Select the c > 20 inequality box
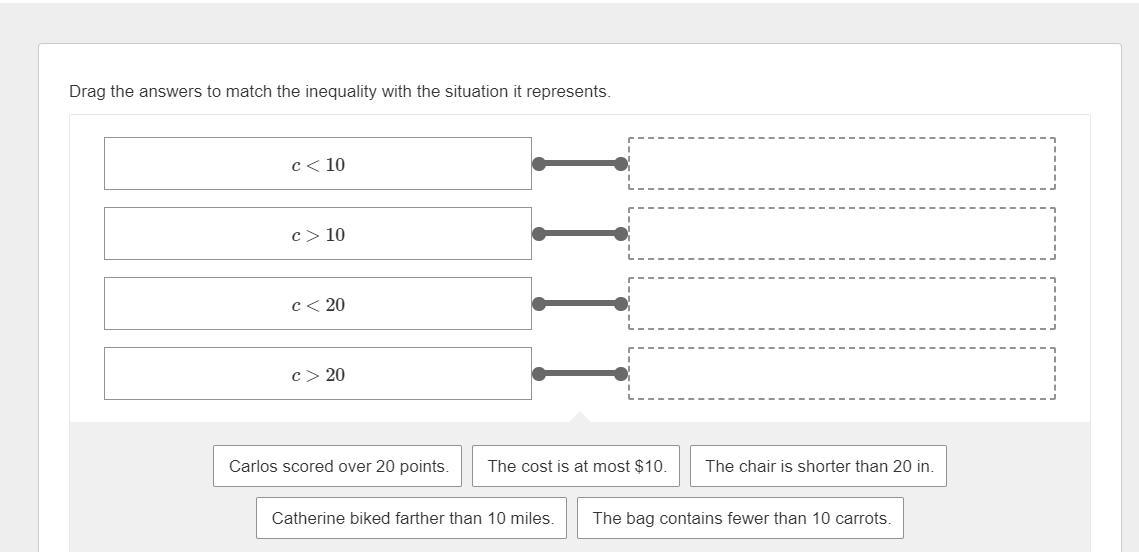 [318, 374]
